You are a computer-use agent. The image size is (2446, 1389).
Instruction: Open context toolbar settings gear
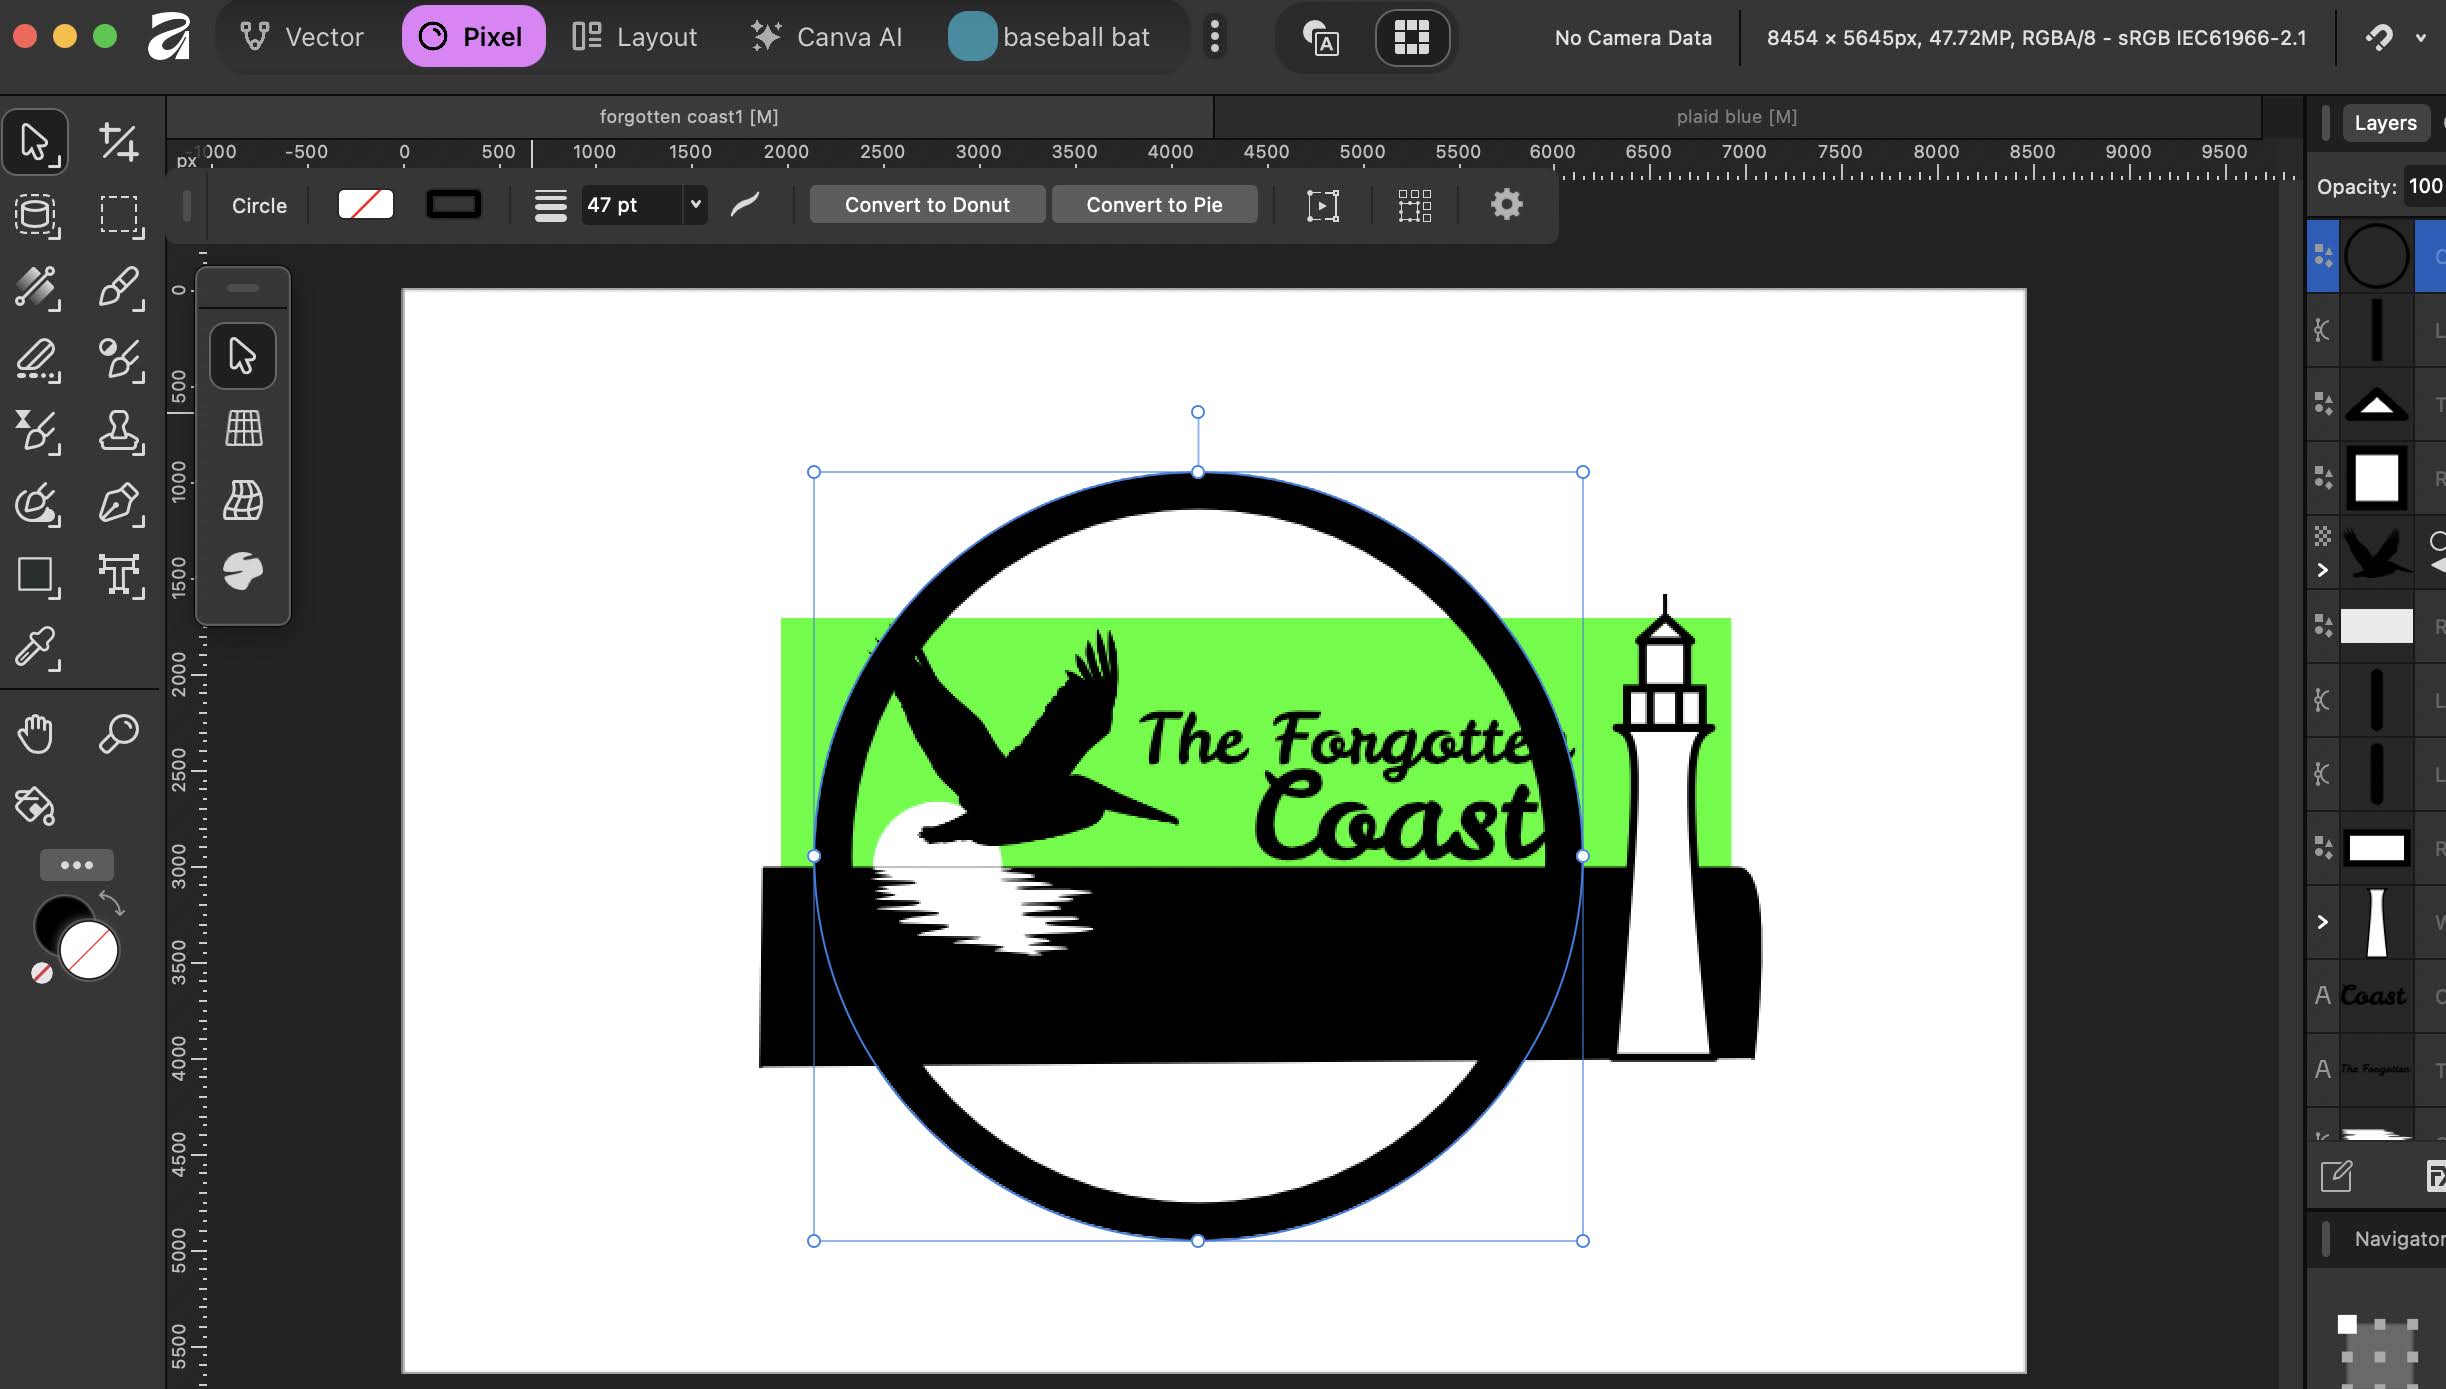pos(1506,205)
